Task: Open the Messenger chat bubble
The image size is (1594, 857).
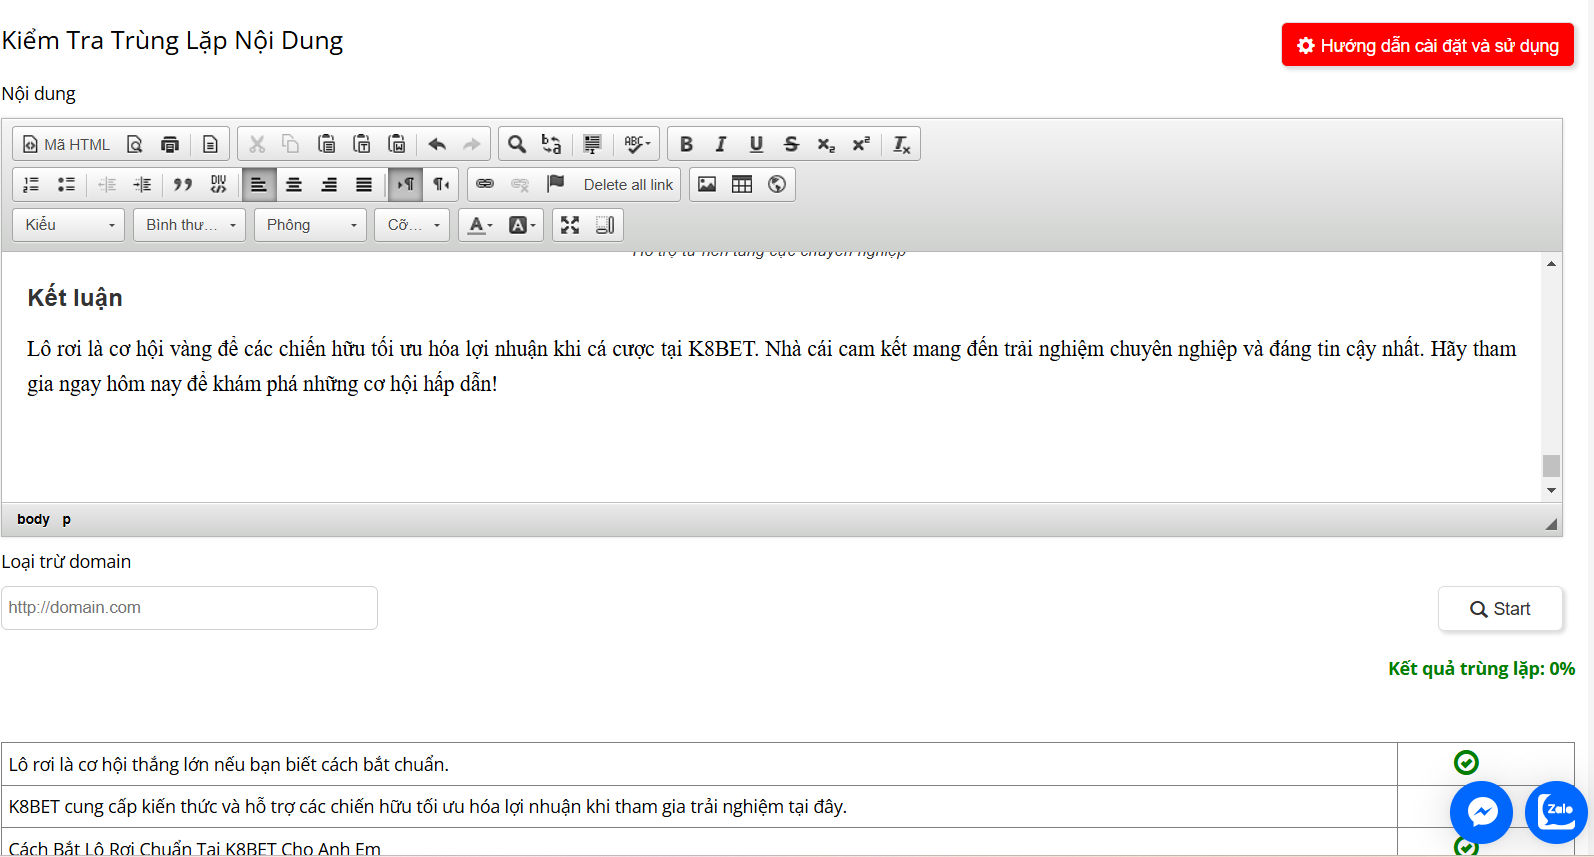Action: coord(1481,812)
